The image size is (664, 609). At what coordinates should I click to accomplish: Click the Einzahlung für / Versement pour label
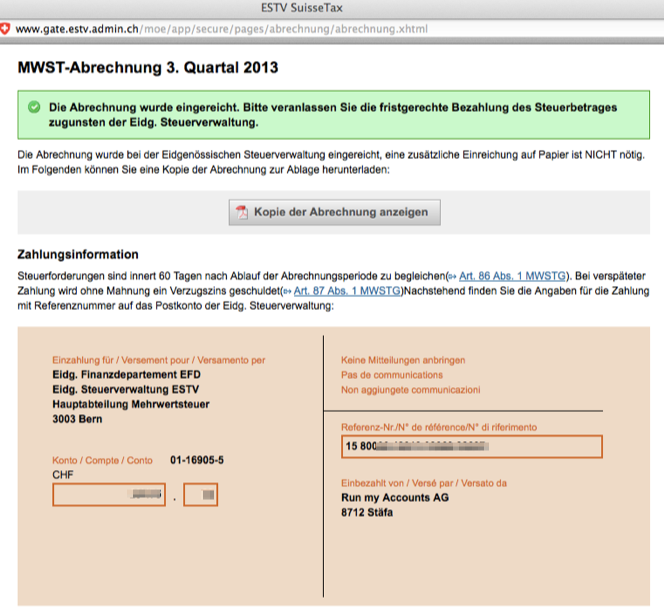click(159, 360)
